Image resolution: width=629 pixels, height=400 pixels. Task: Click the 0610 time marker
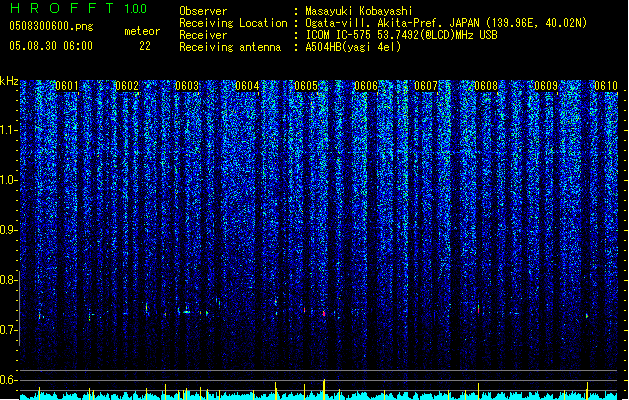(x=606, y=86)
